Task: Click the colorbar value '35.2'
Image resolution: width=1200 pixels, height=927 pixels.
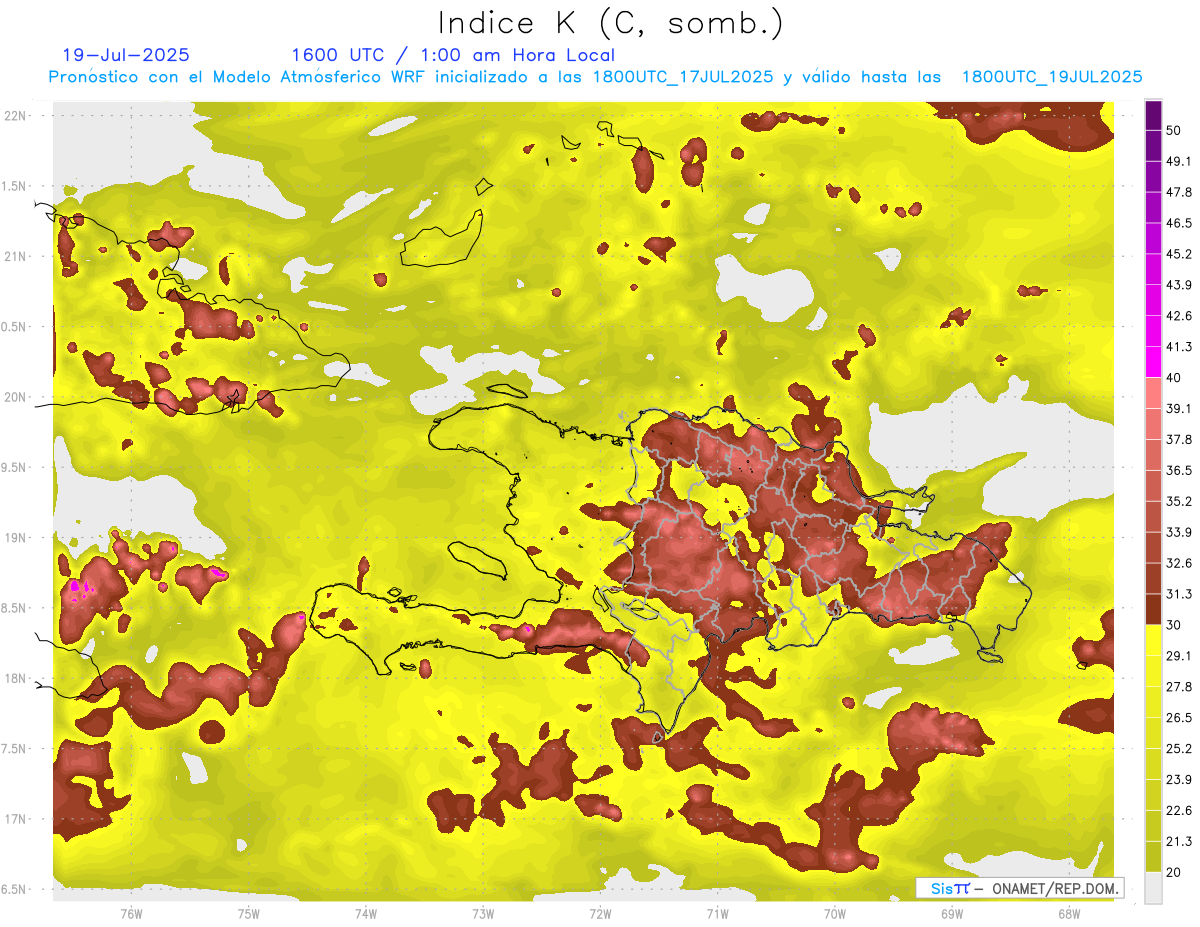Action: point(1178,501)
